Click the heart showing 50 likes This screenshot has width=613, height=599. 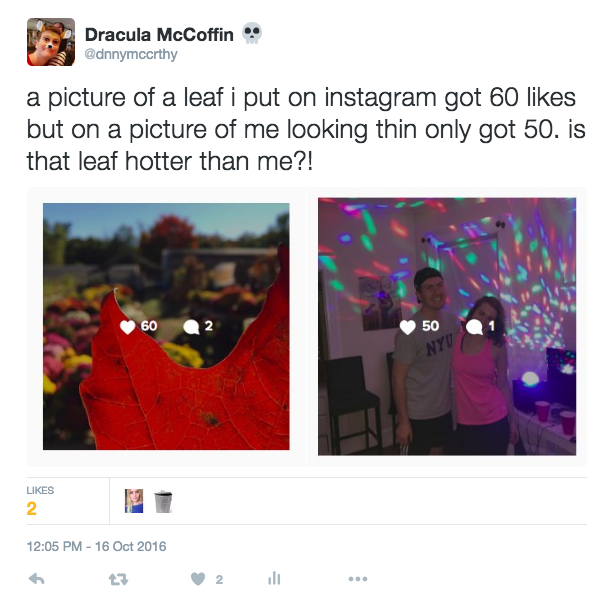(x=407, y=327)
